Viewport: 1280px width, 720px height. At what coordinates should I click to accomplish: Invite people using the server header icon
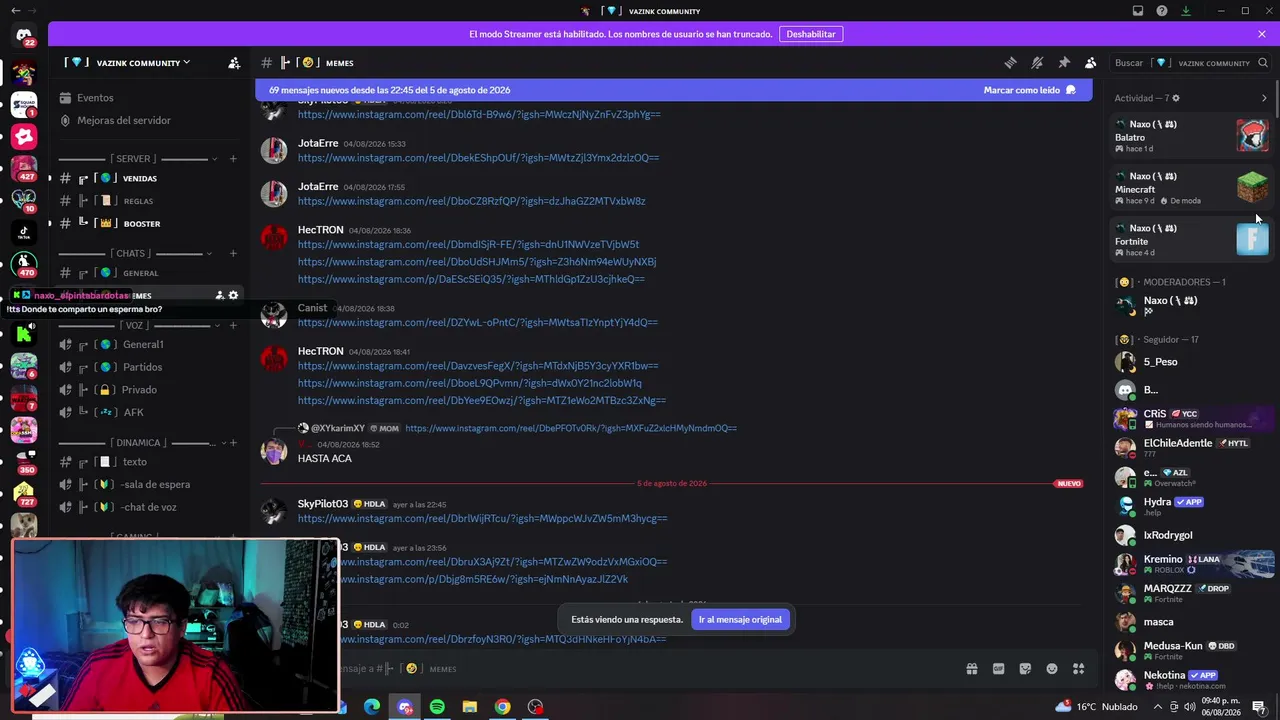(234, 63)
